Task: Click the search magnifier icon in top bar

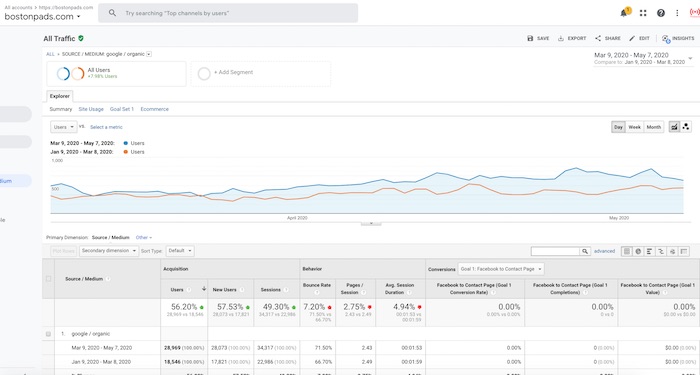Action: pos(112,13)
